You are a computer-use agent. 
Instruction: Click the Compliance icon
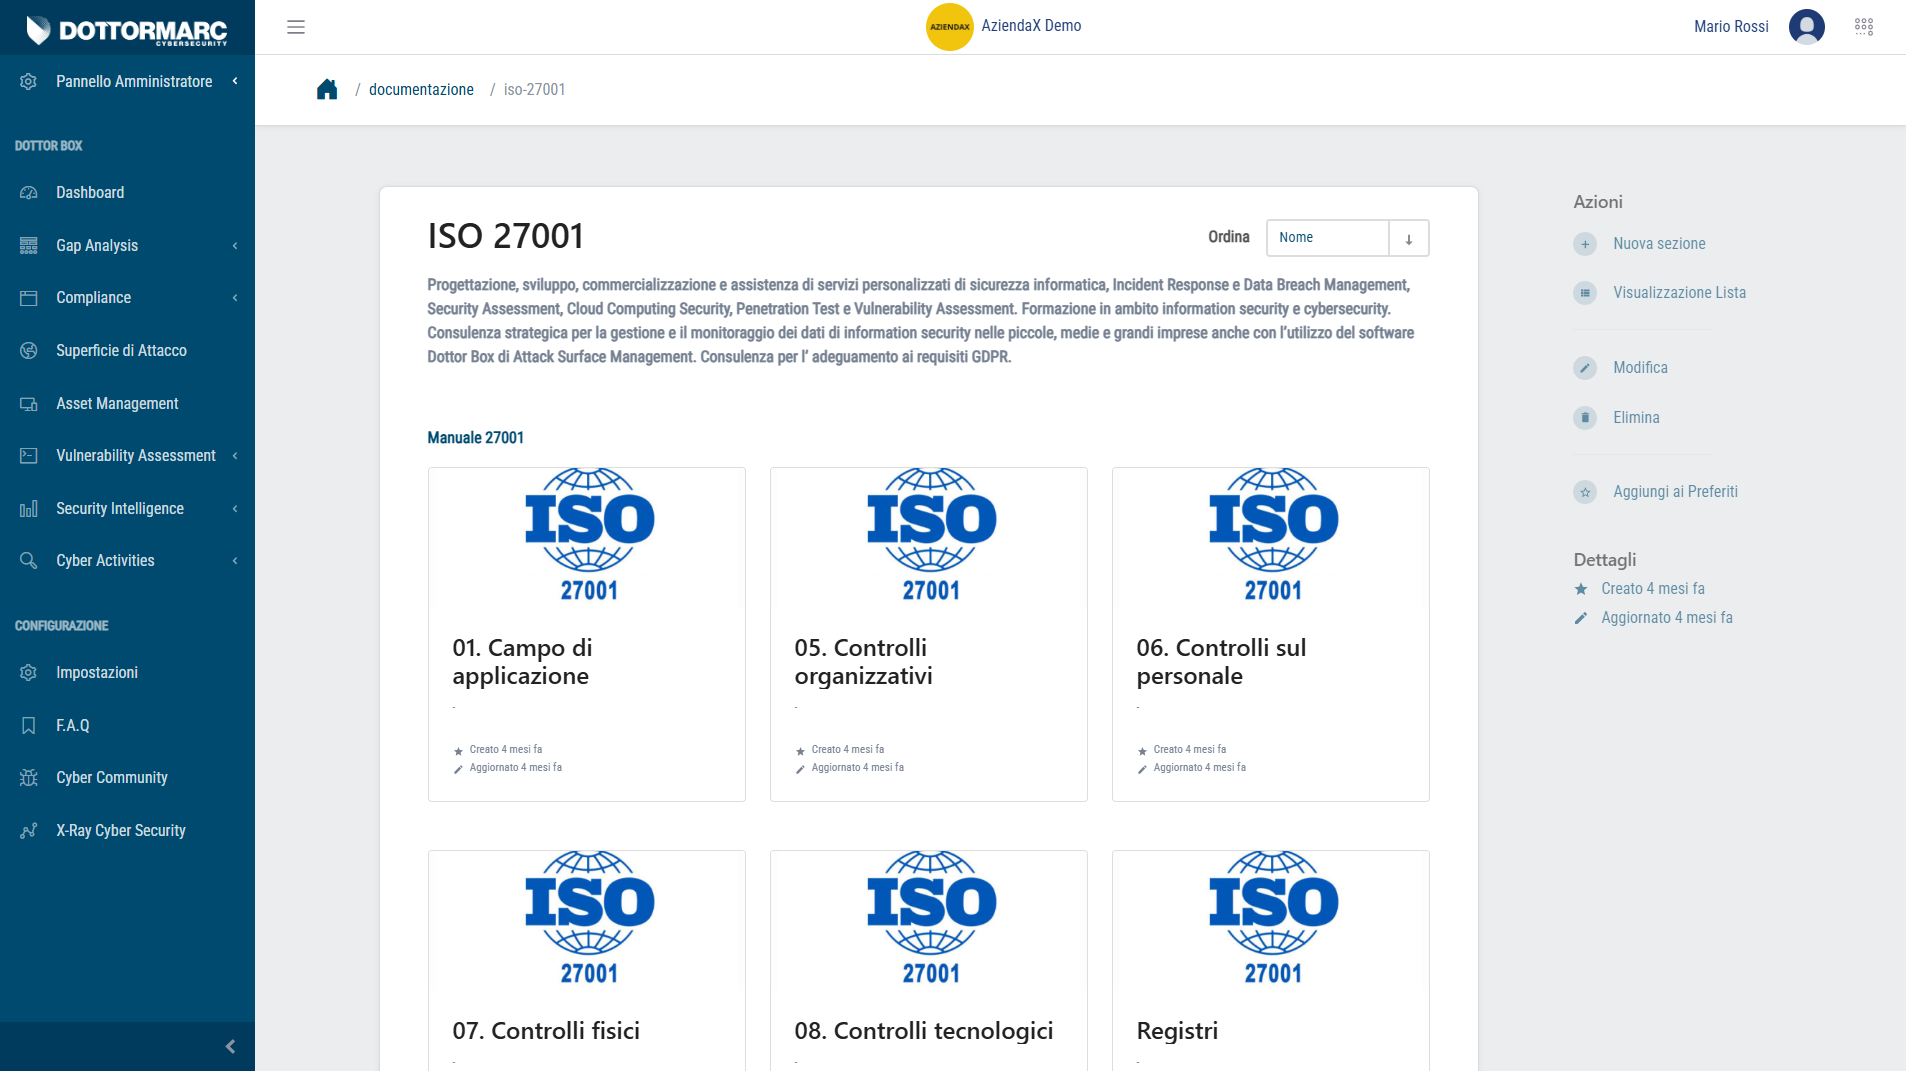pyautogui.click(x=29, y=298)
